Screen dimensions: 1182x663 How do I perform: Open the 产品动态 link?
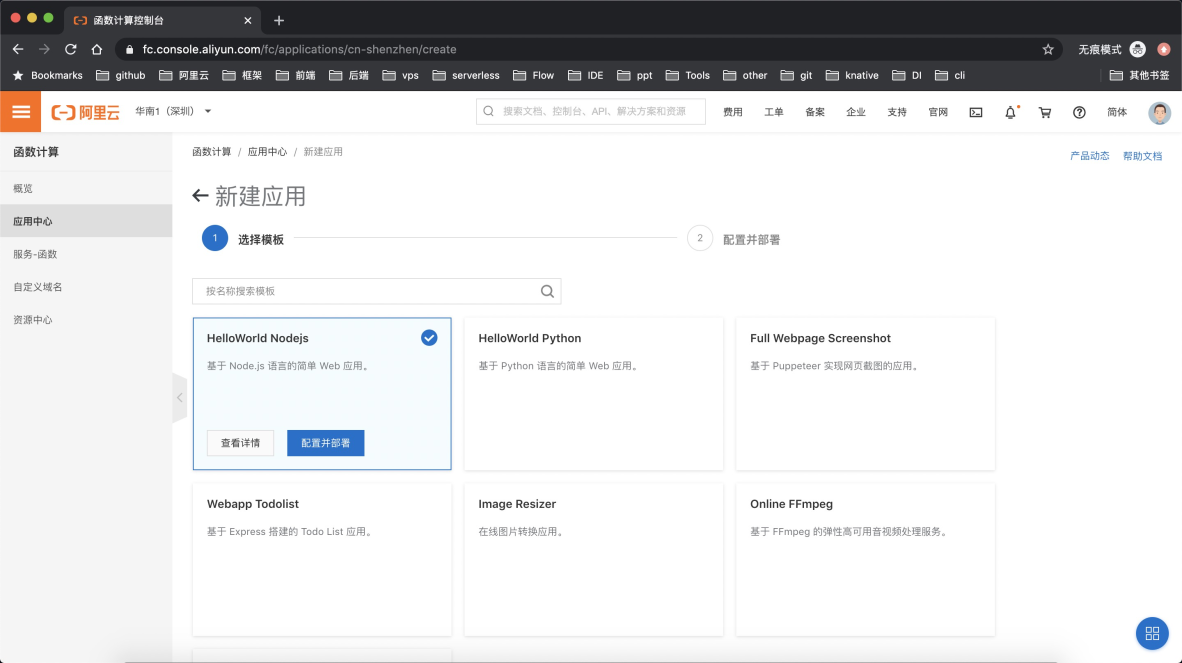tap(1089, 156)
